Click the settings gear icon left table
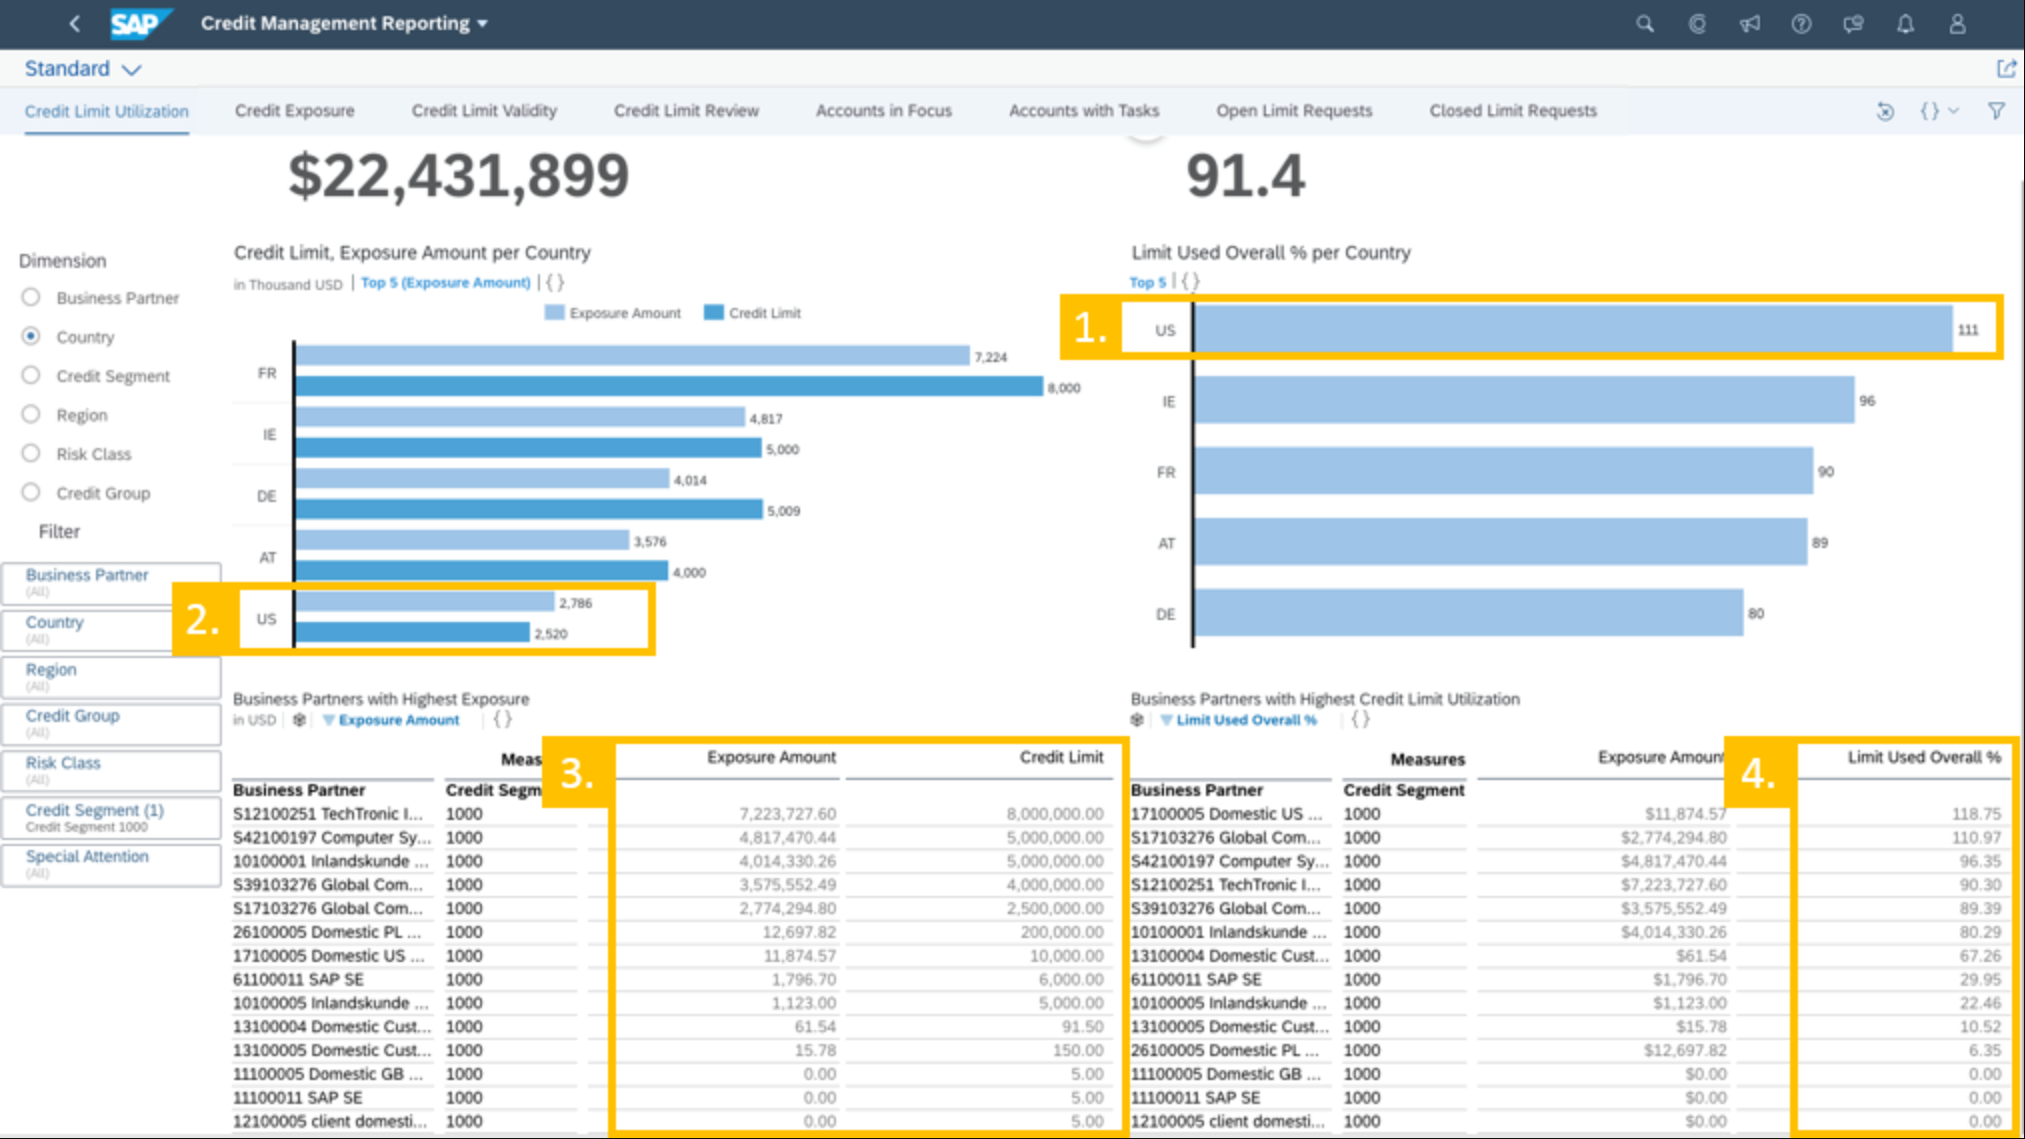Image resolution: width=2025 pixels, height=1139 pixels. [x=298, y=720]
